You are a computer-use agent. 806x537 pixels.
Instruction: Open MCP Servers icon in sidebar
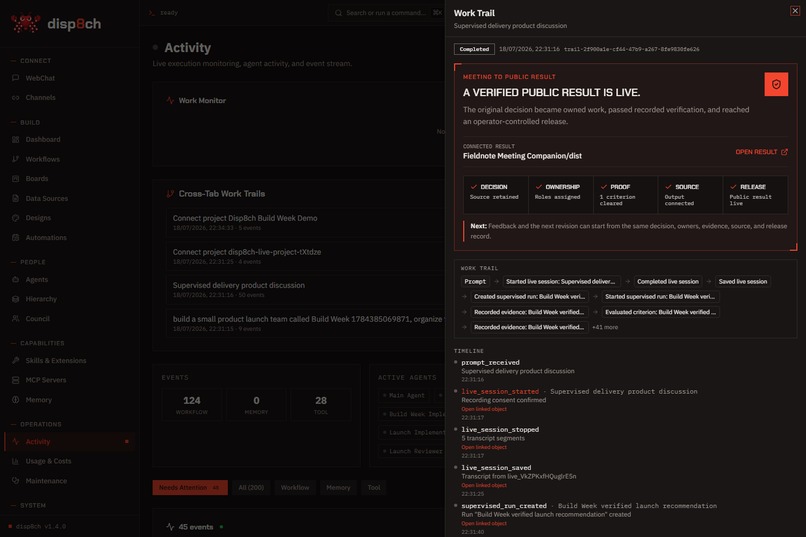(15, 380)
